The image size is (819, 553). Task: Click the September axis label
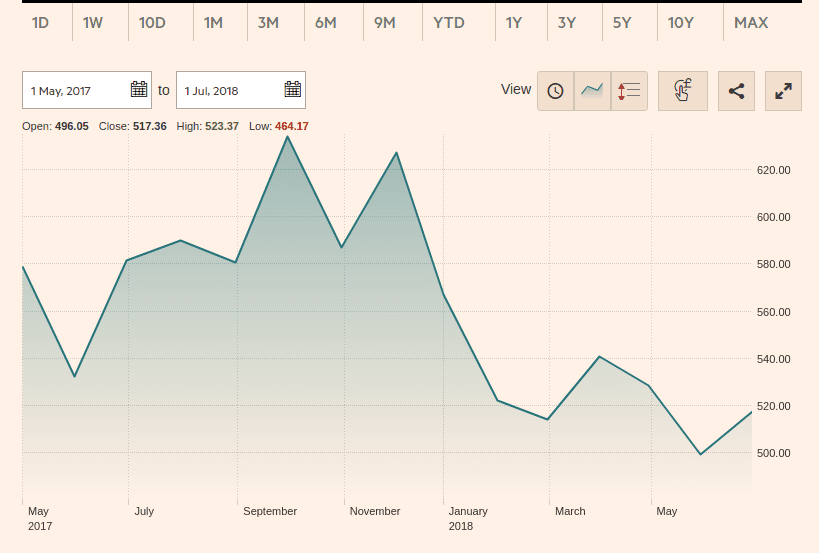(x=270, y=511)
